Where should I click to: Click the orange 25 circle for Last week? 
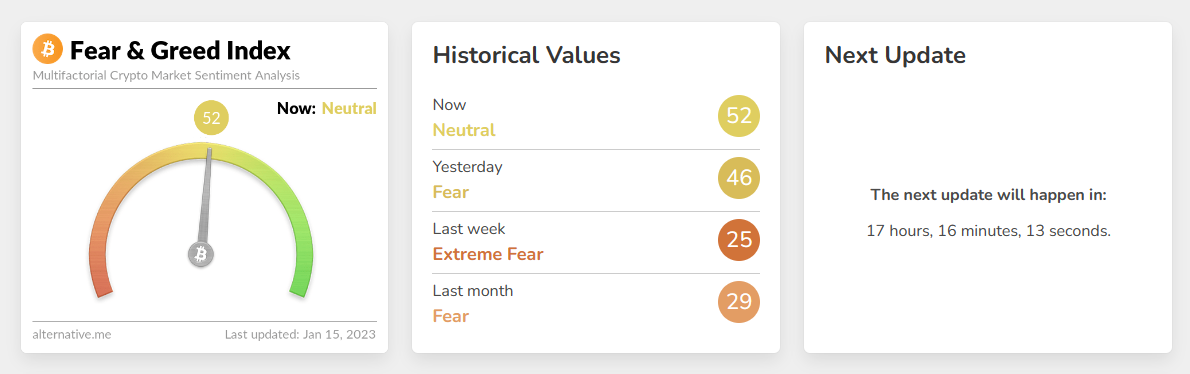738,240
